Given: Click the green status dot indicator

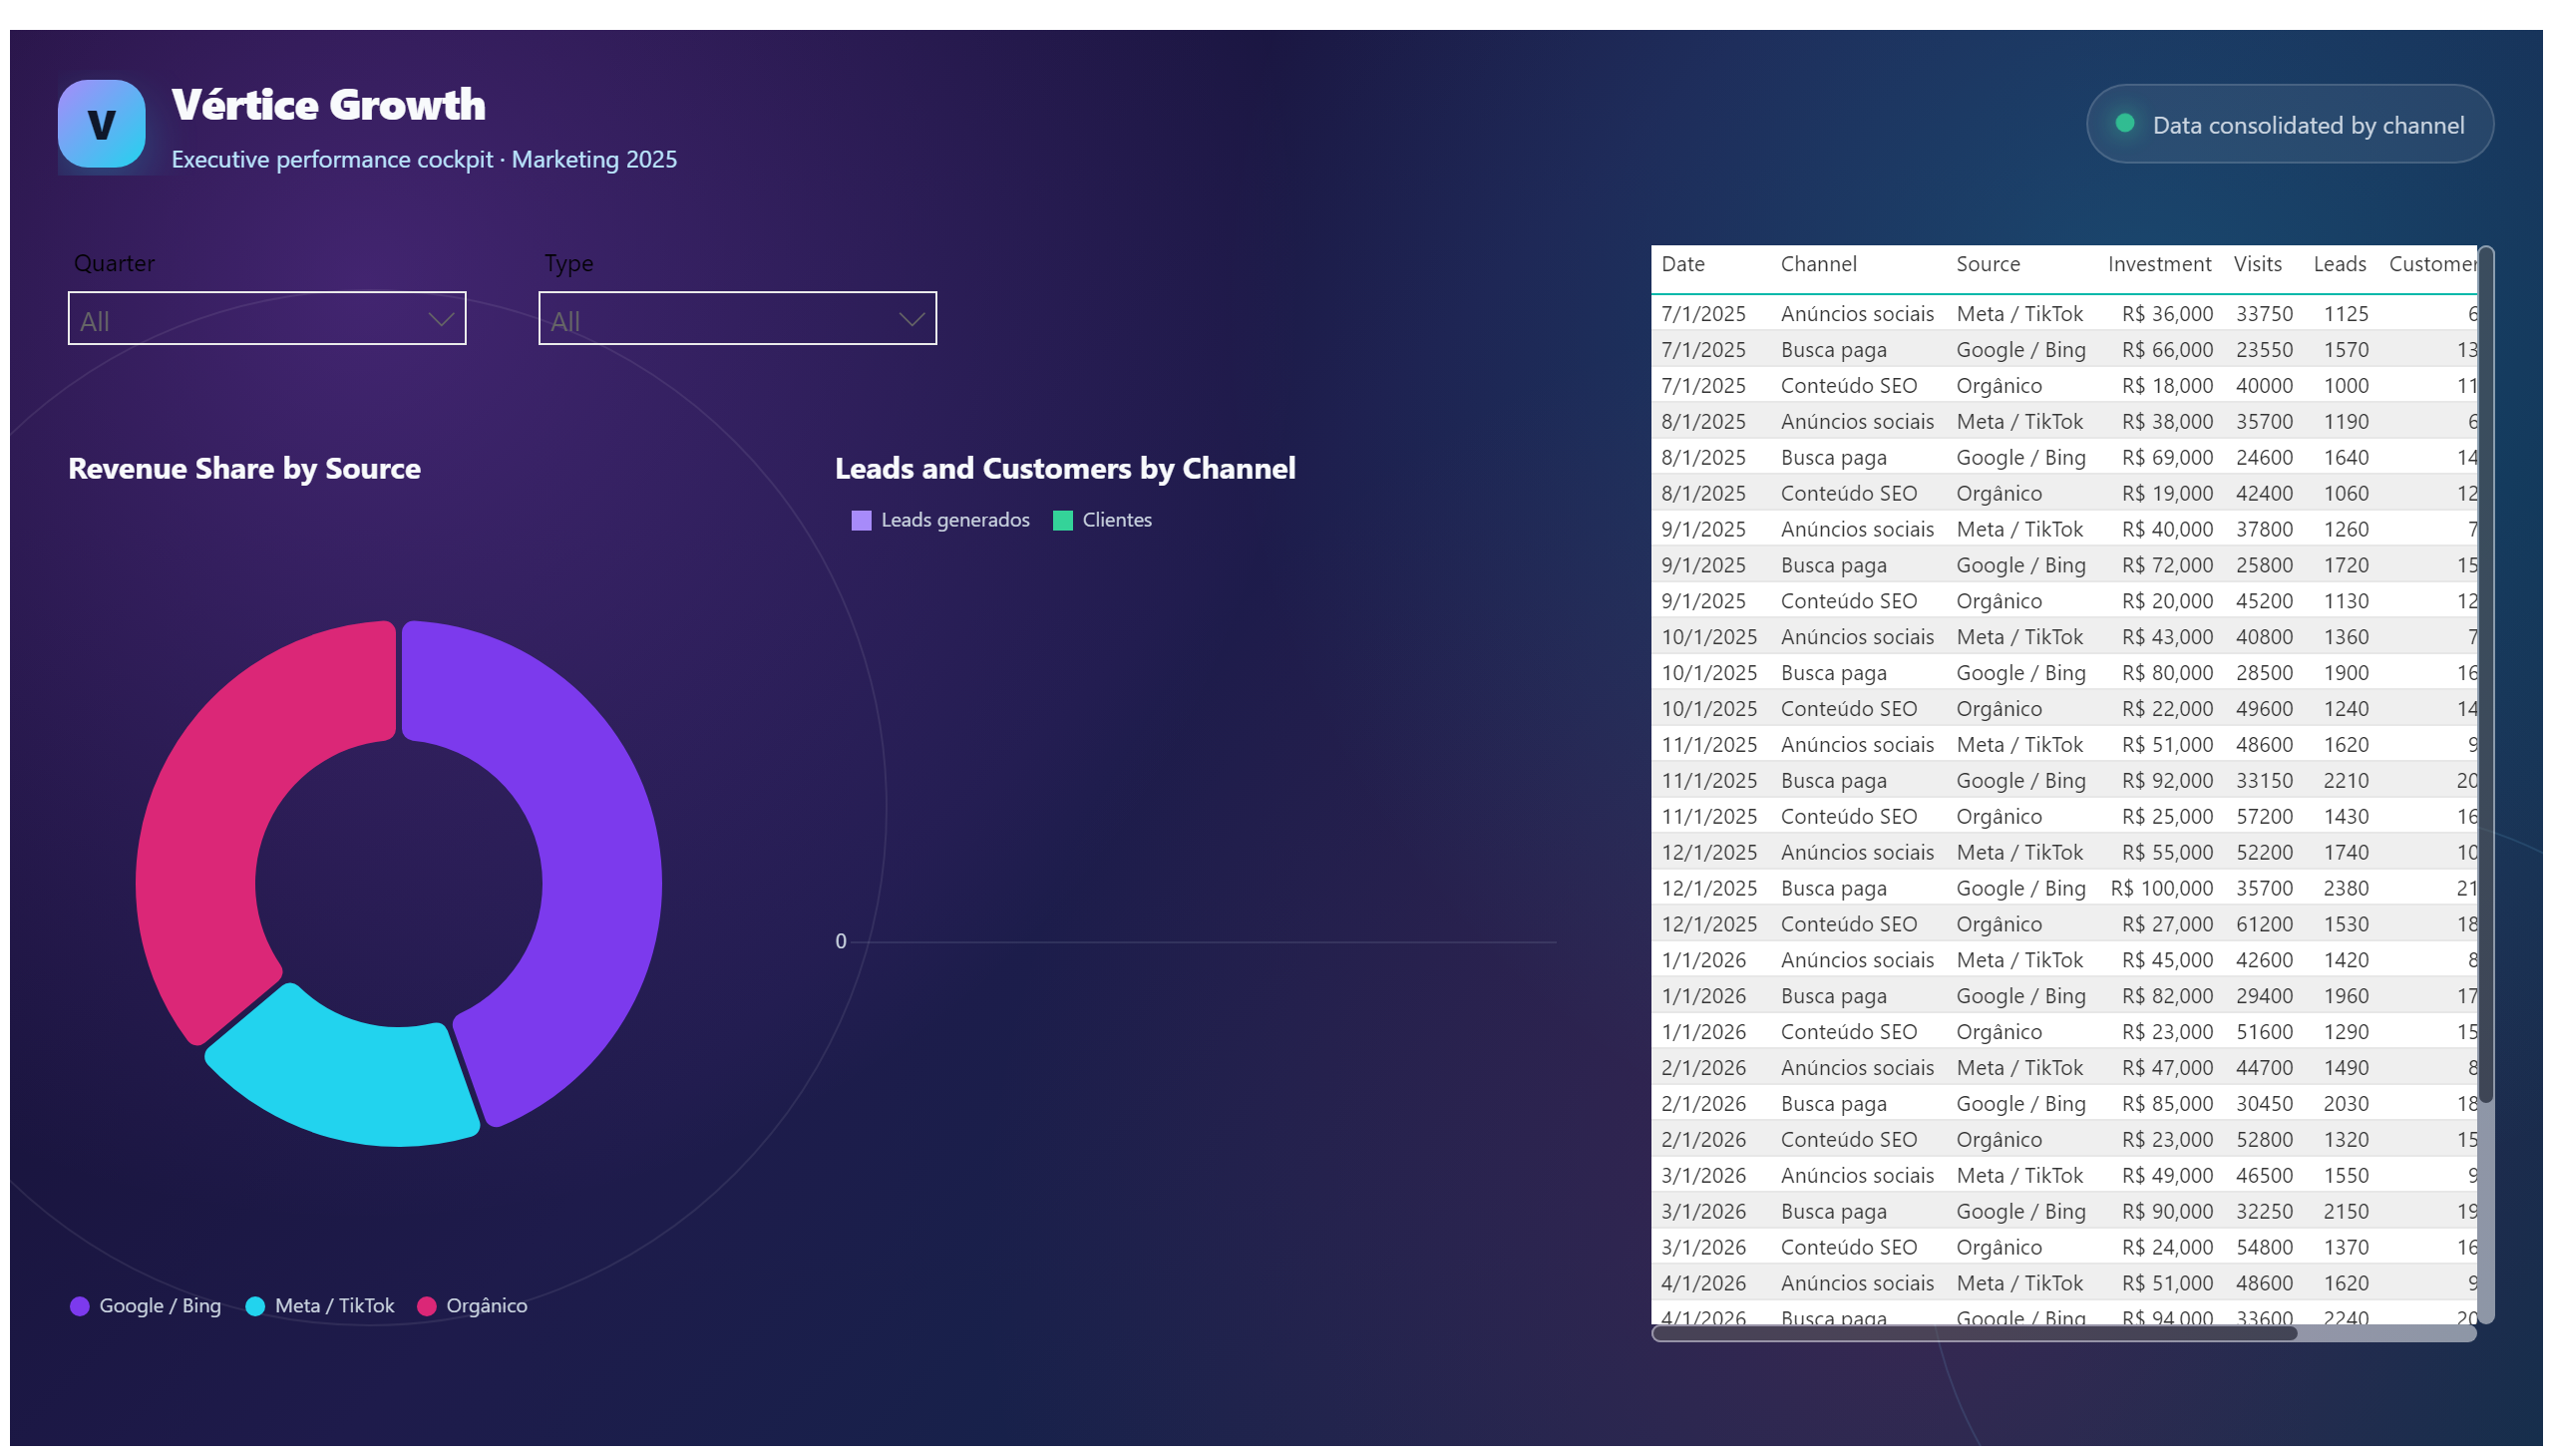Looking at the screenshot, I should point(2125,124).
